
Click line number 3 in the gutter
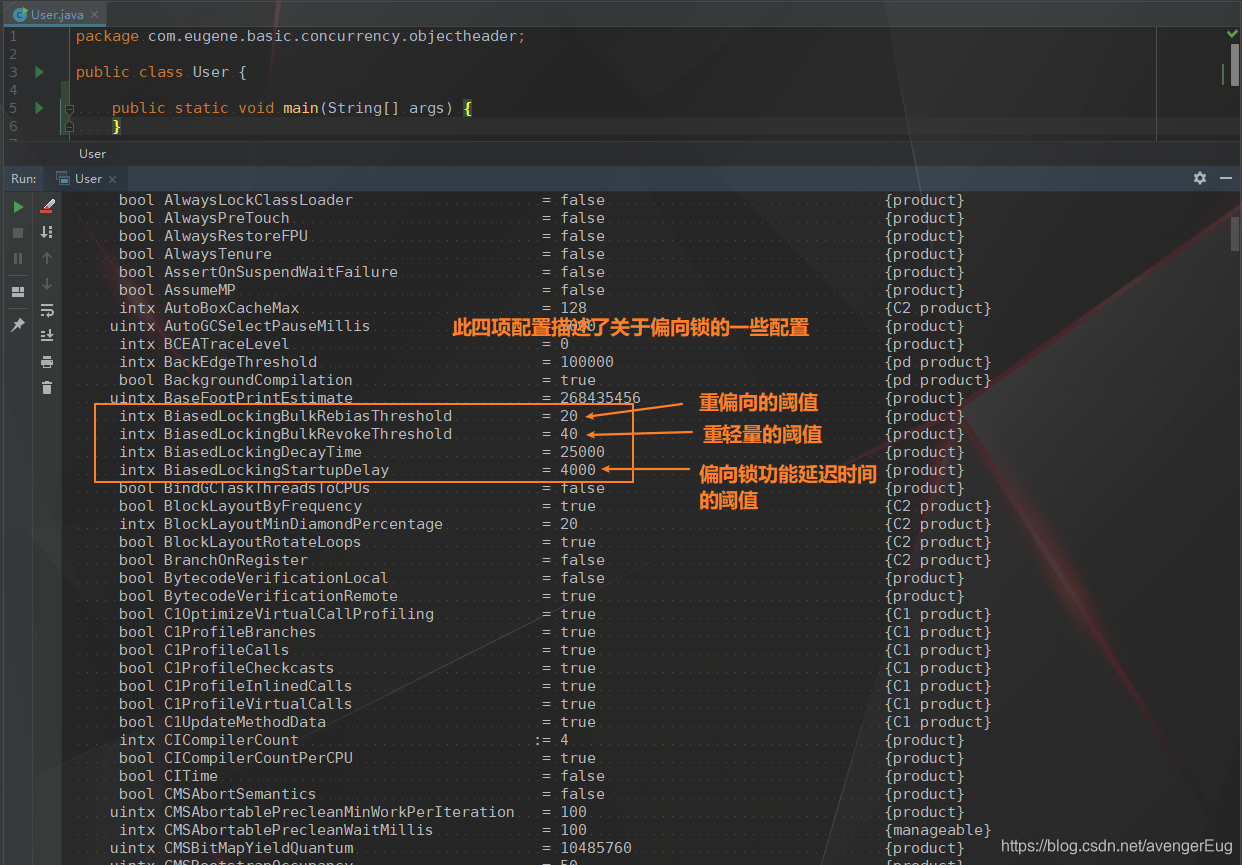coord(13,72)
